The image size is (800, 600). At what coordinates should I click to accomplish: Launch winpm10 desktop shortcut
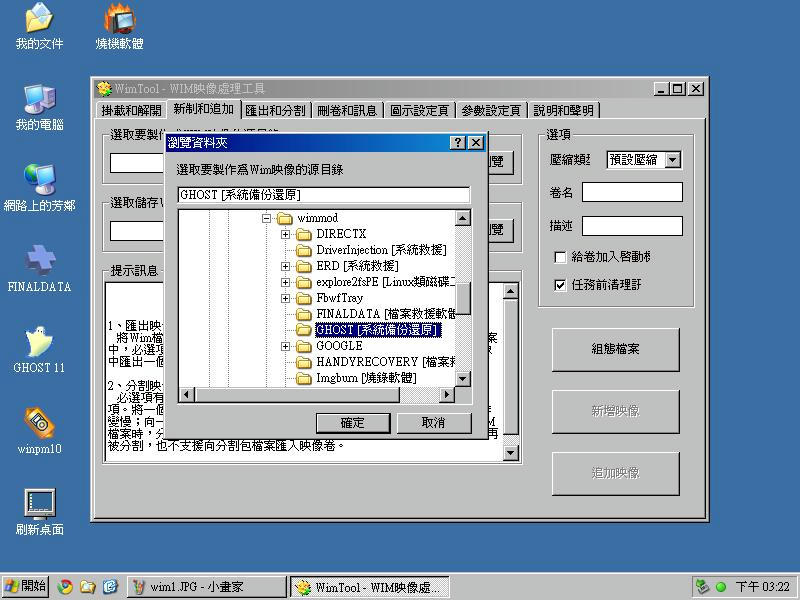[39, 431]
